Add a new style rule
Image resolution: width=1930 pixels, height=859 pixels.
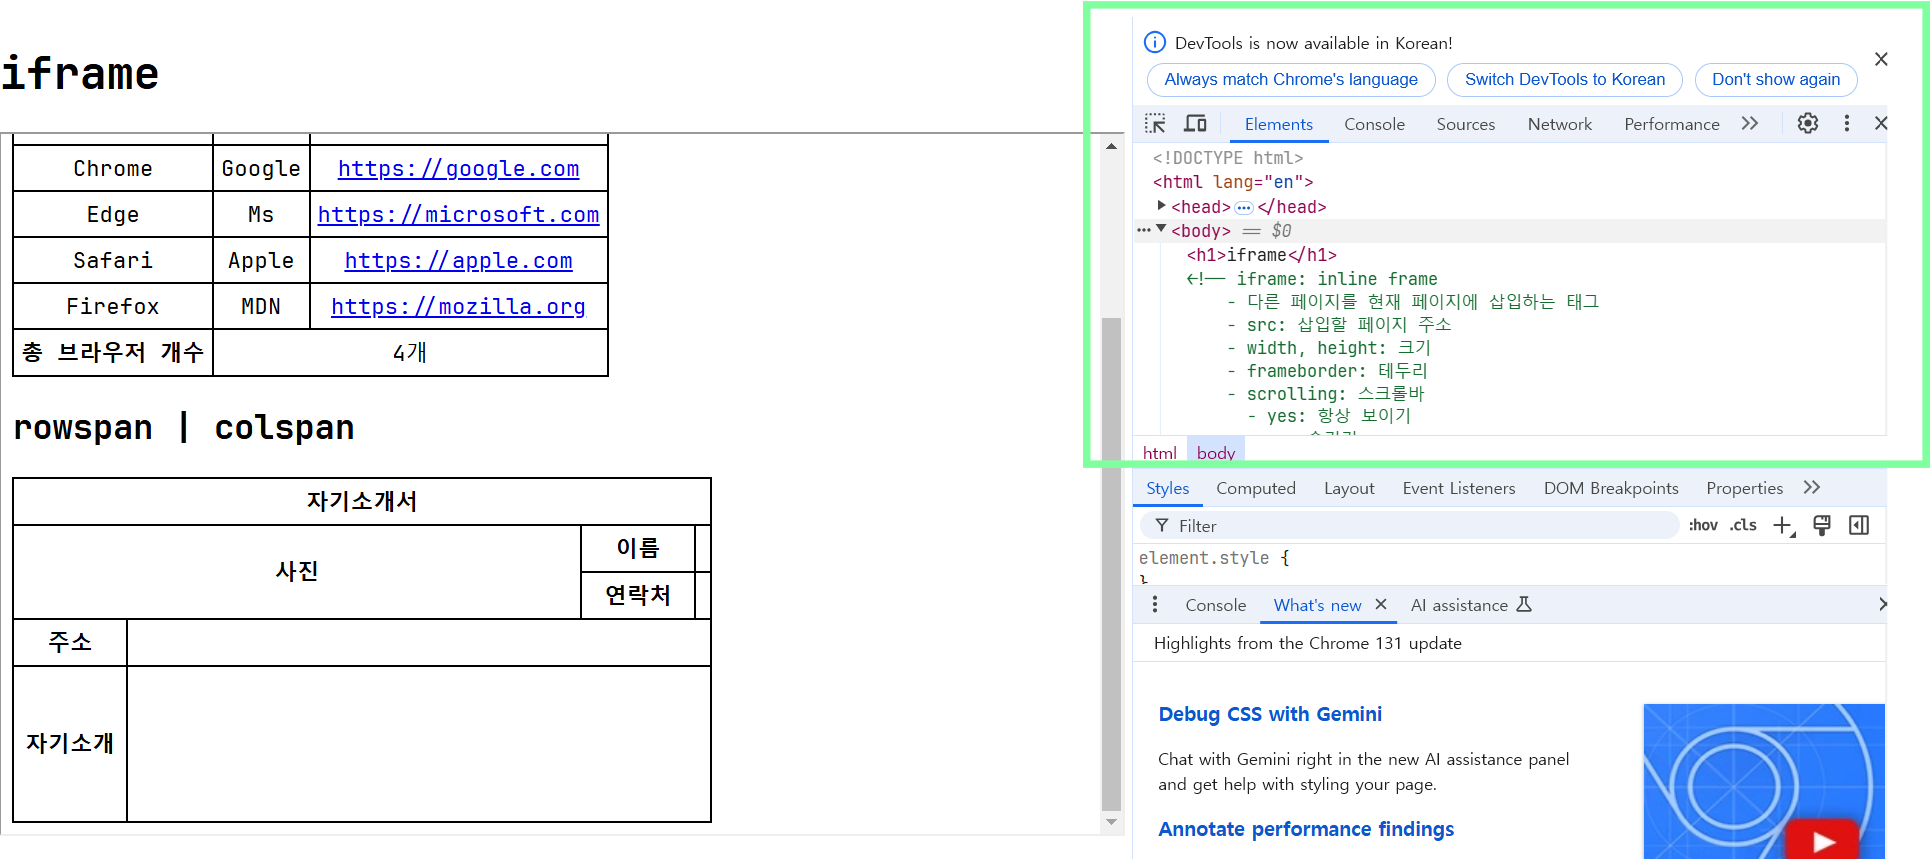click(1784, 526)
